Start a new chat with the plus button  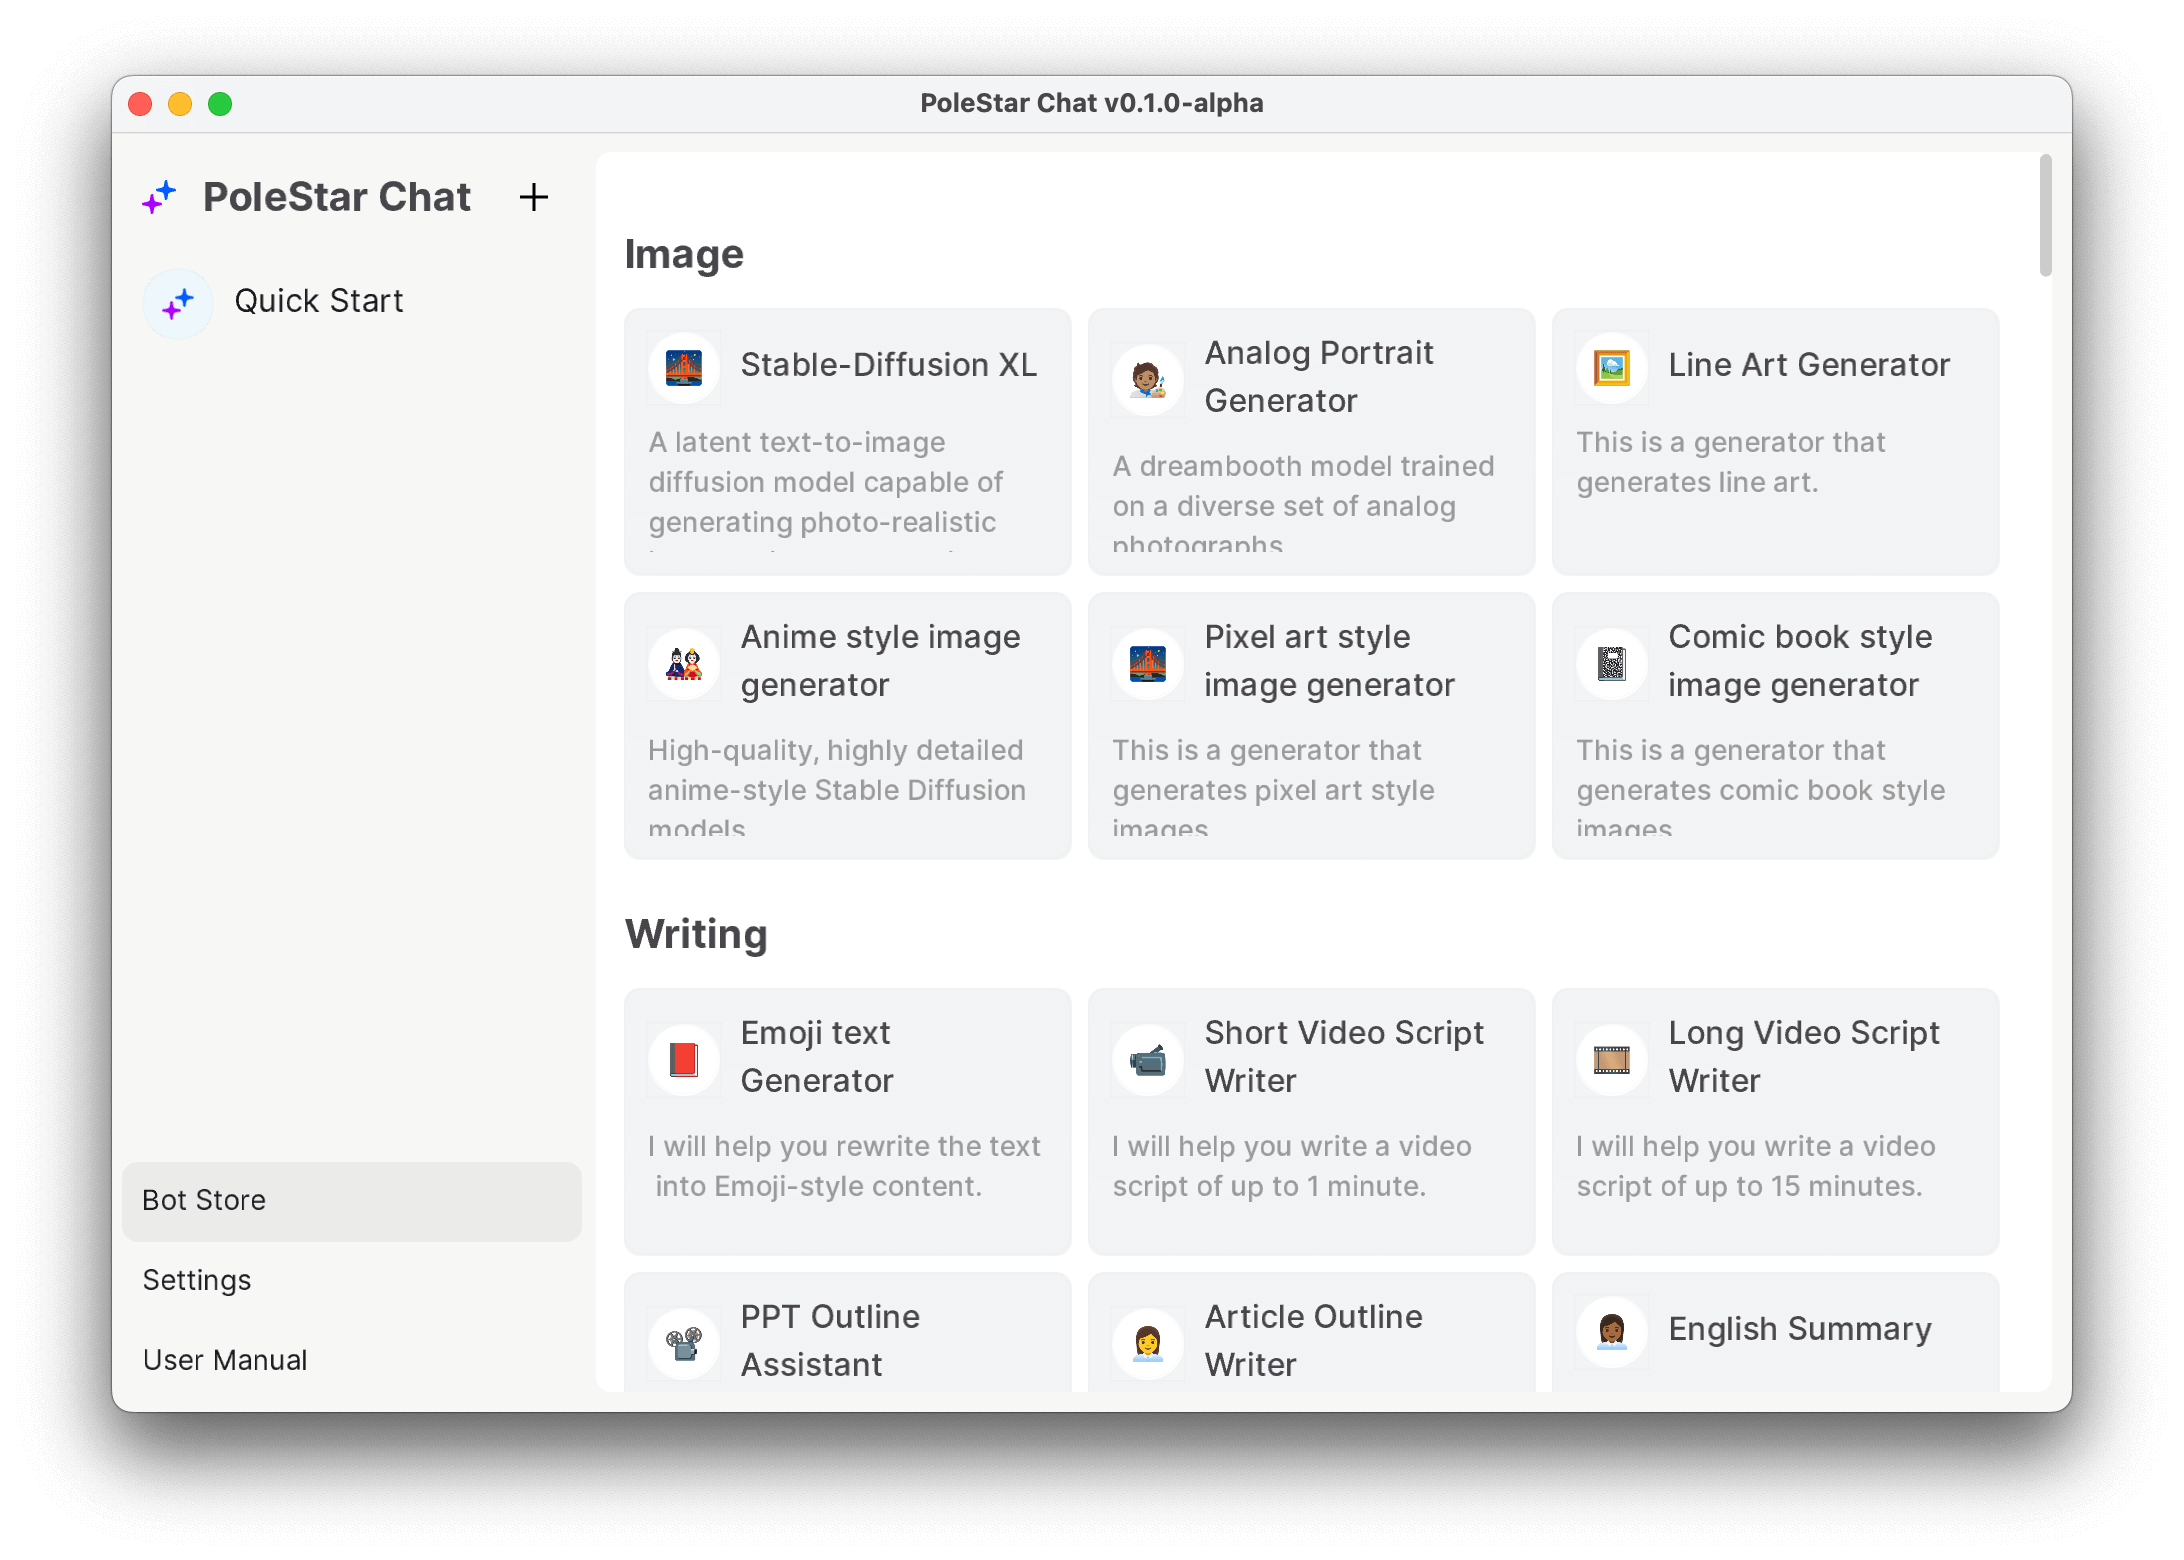pos(533,197)
